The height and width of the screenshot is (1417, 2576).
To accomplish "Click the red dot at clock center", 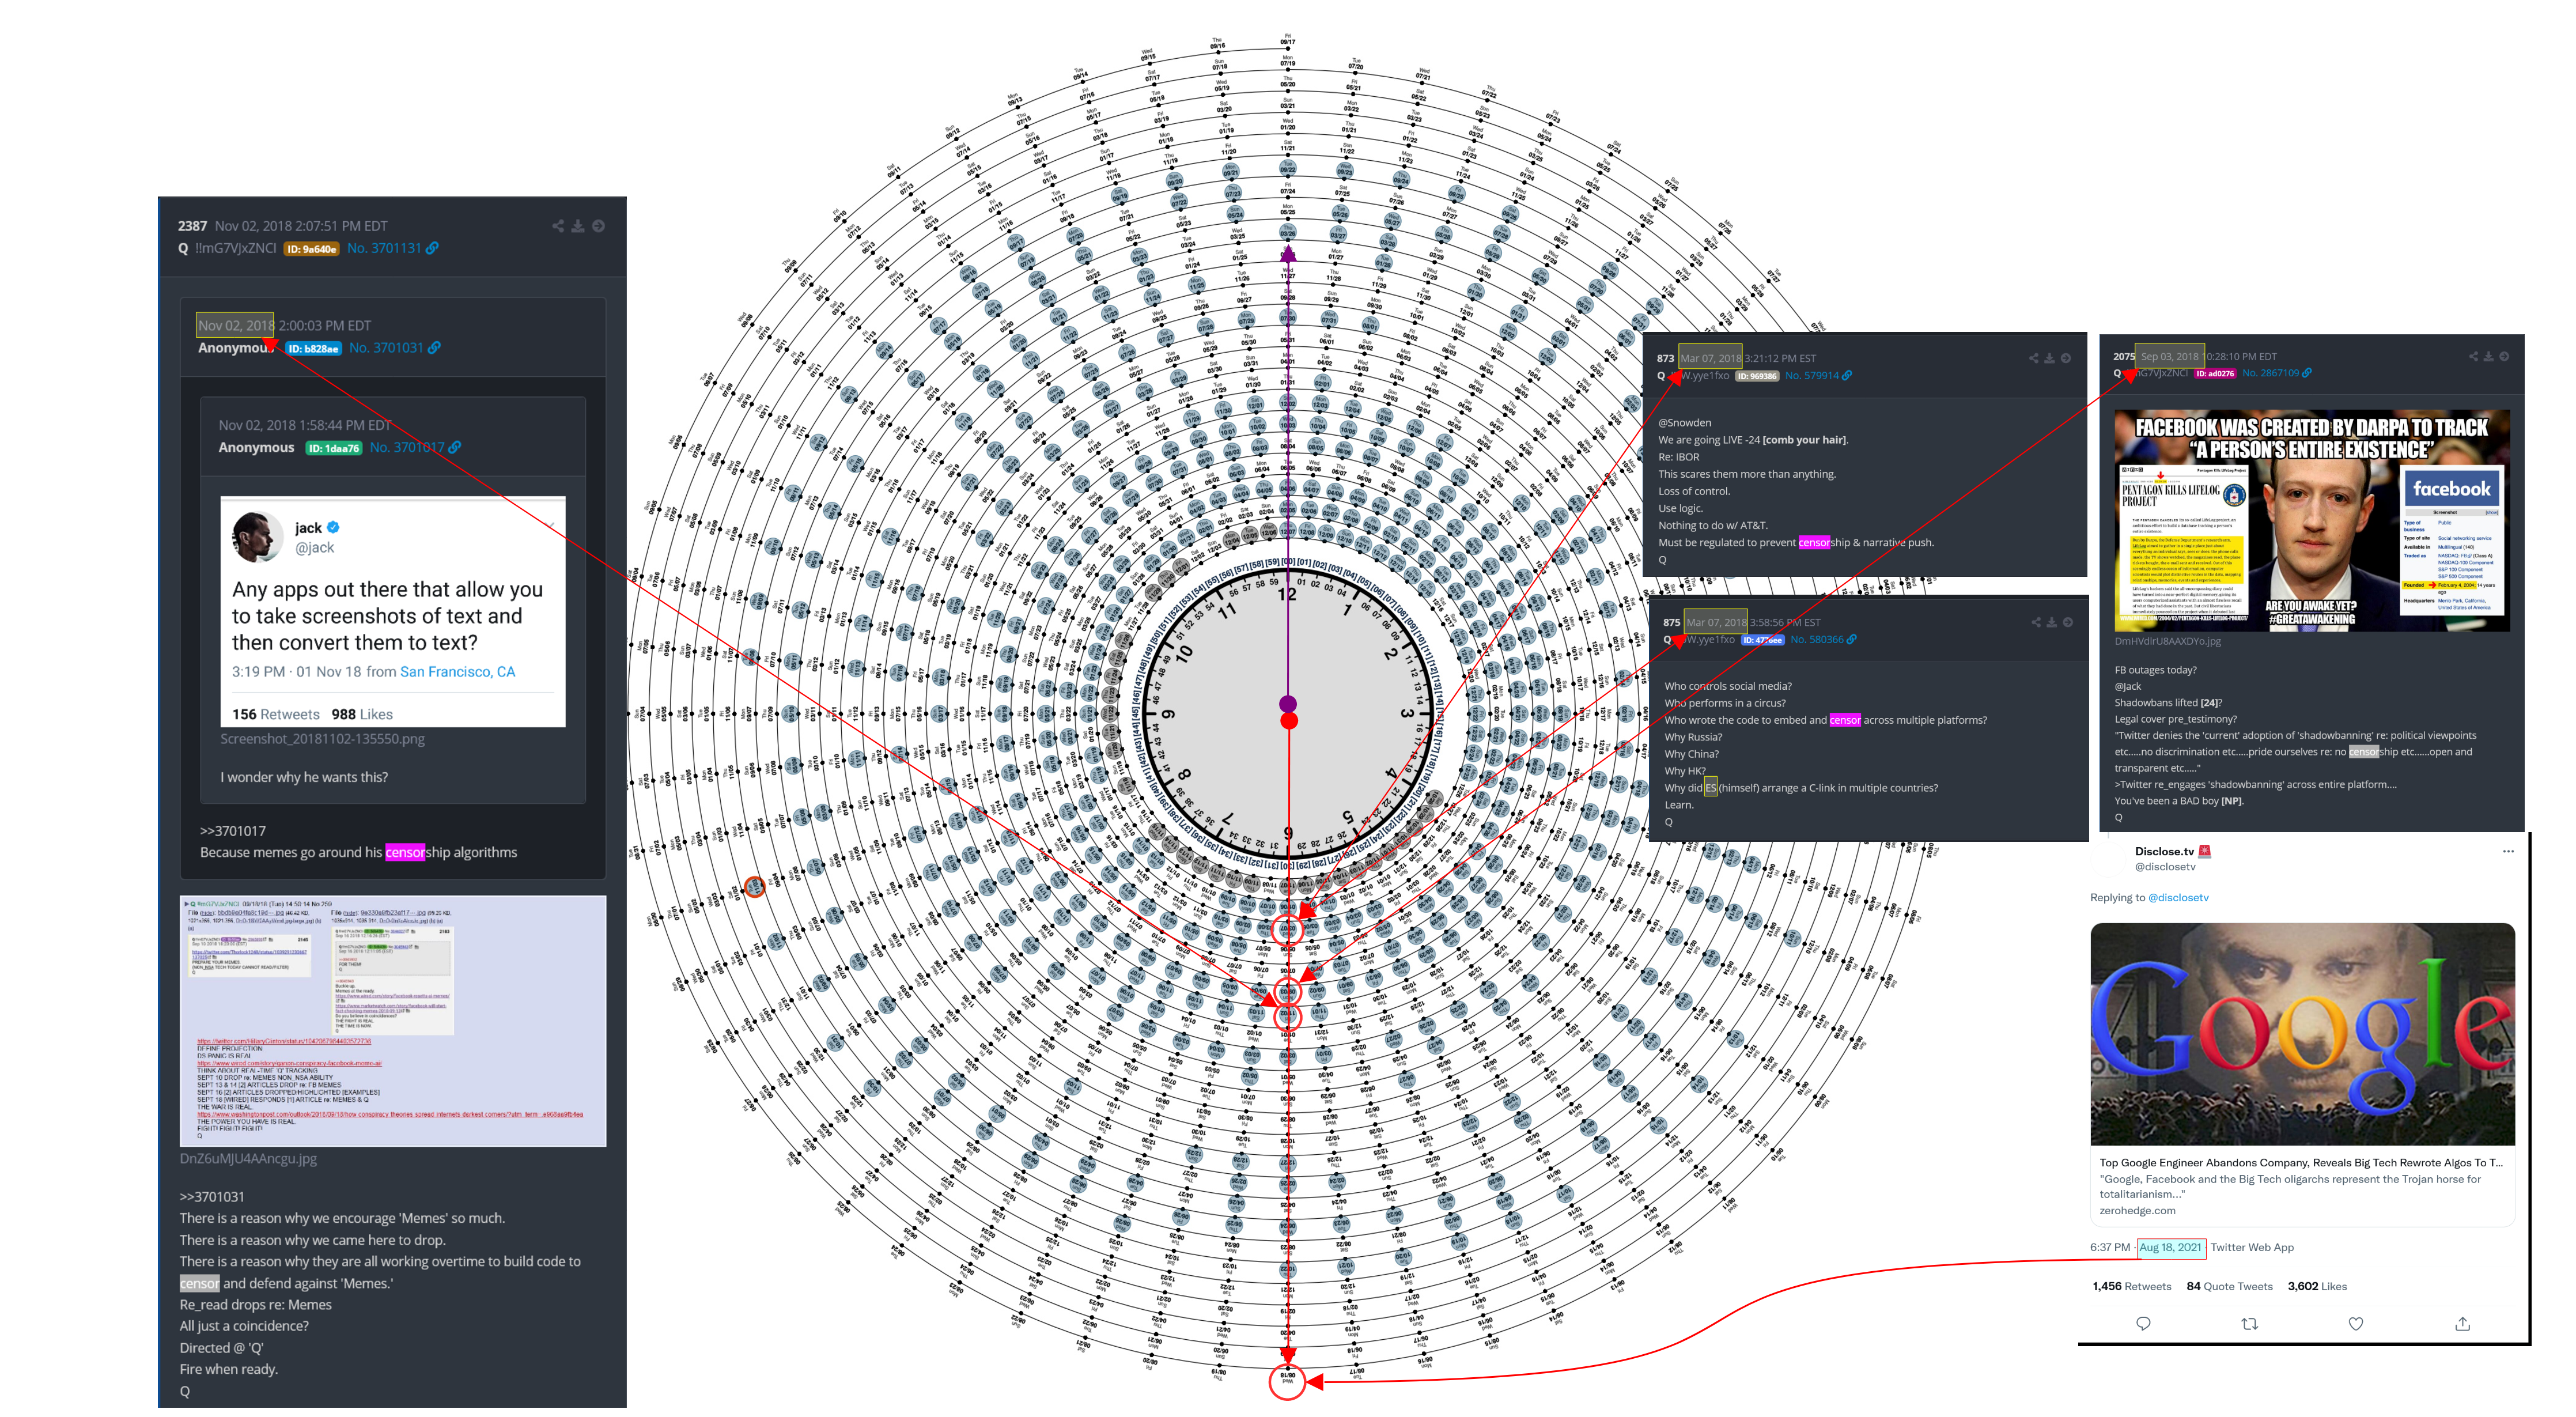I will (x=1289, y=720).
